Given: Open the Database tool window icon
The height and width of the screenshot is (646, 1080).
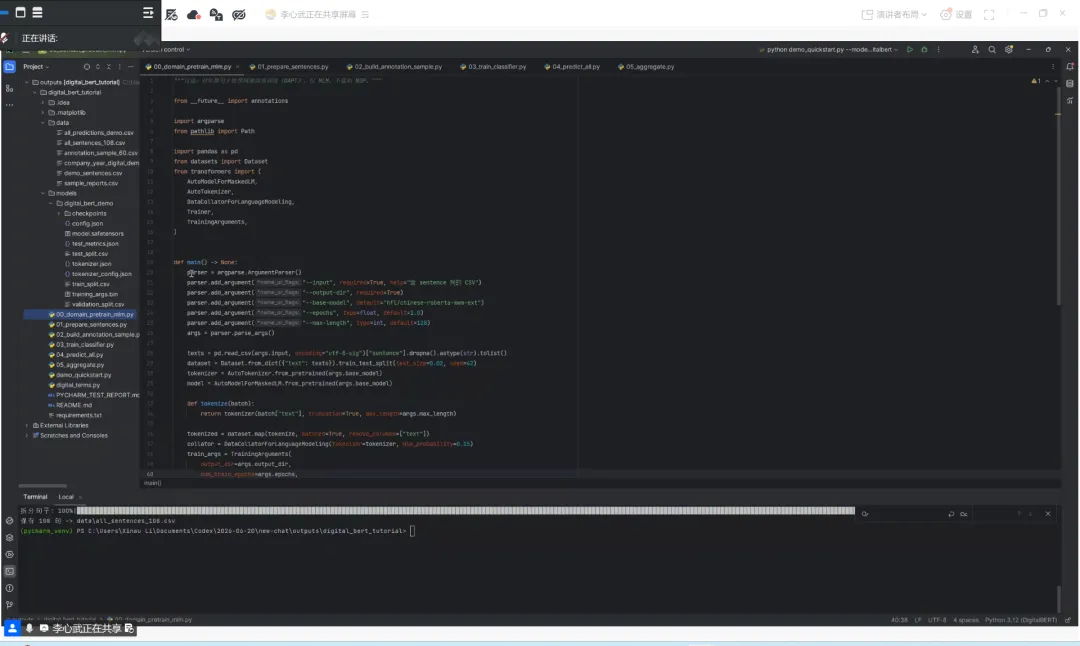Looking at the screenshot, I should tap(1070, 83).
